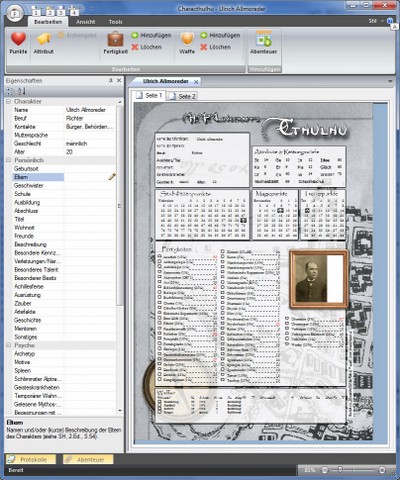The height and width of the screenshot is (480, 400).
Task: Click the help icon beside Stil
Action: pos(389,21)
